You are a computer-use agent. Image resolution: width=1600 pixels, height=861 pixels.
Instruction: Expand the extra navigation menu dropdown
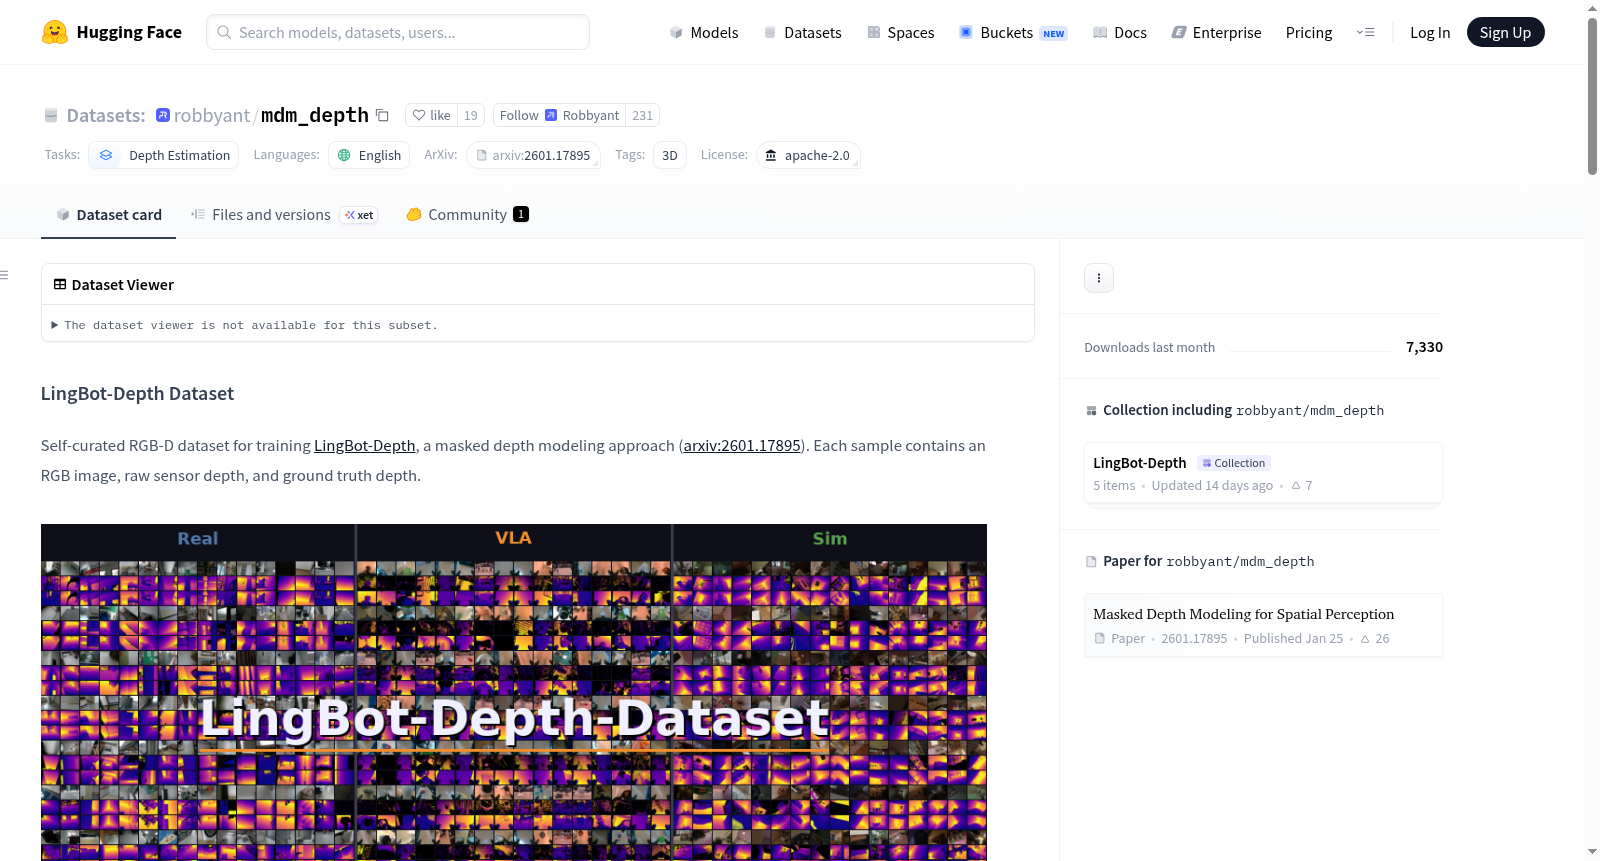point(1365,32)
